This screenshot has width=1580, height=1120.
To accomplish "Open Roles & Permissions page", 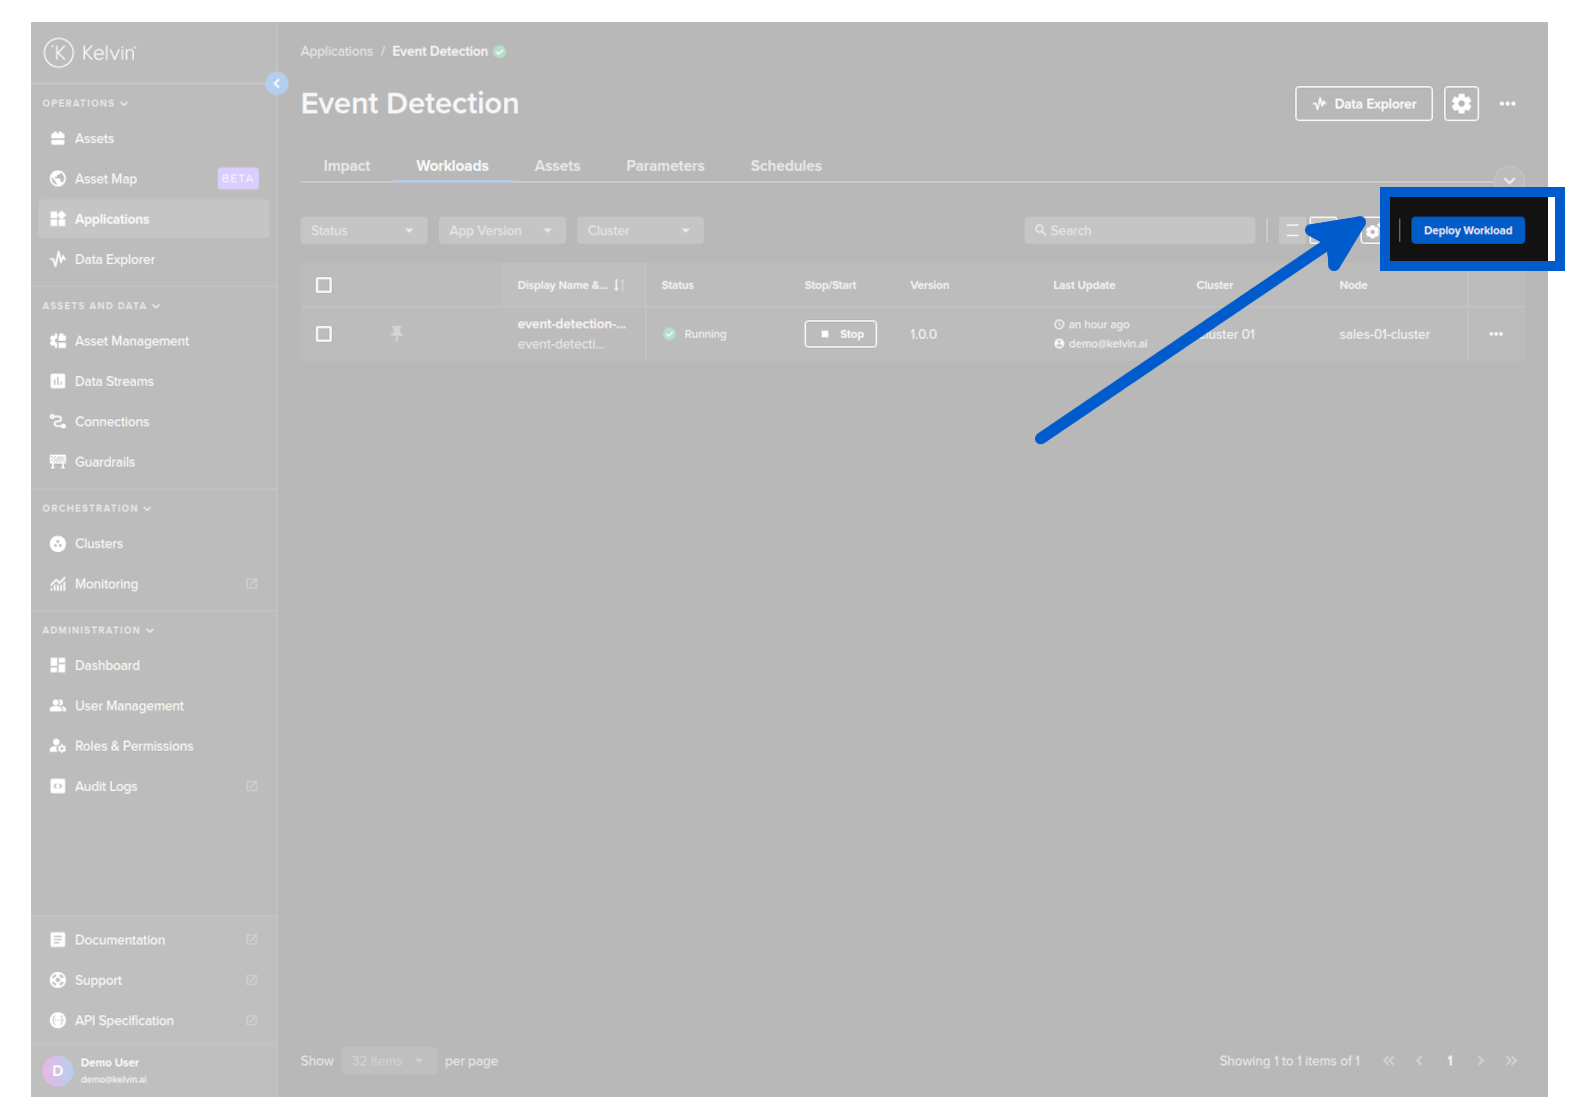I will (x=134, y=746).
